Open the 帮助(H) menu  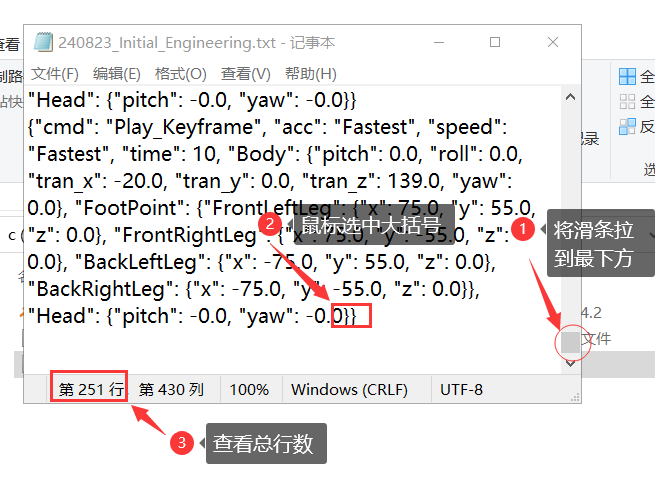310,74
